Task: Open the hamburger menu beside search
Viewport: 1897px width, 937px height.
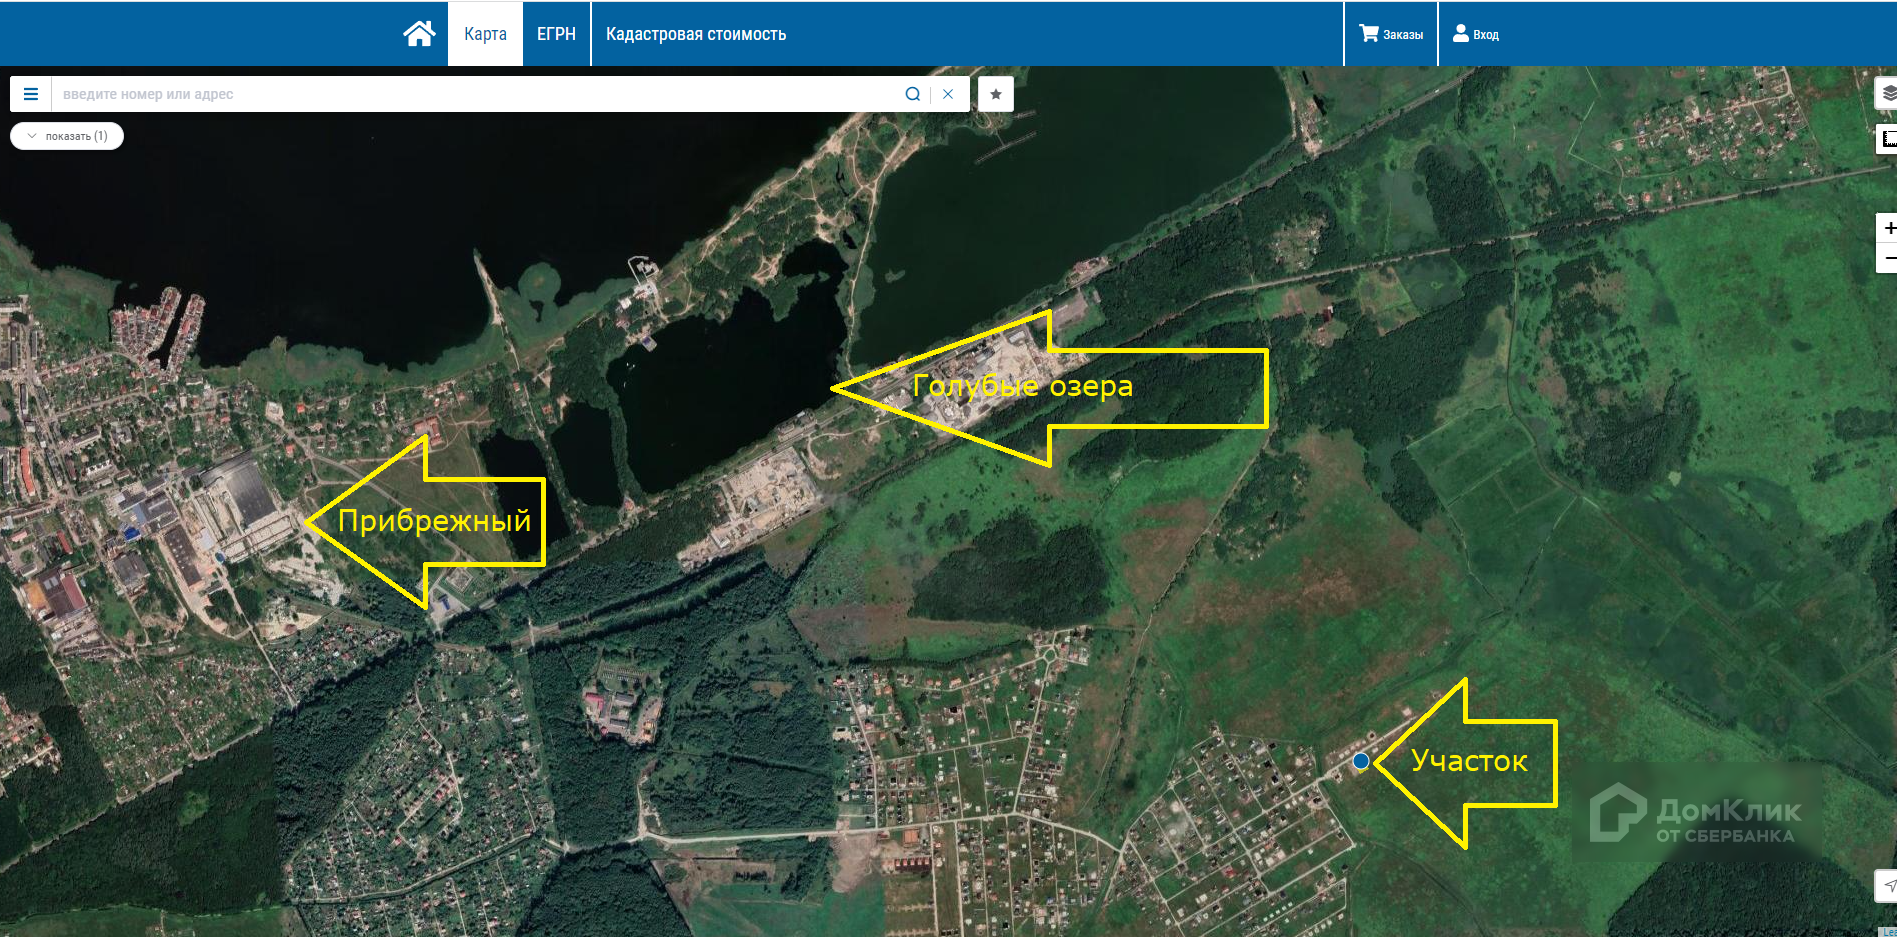Action: [x=31, y=94]
